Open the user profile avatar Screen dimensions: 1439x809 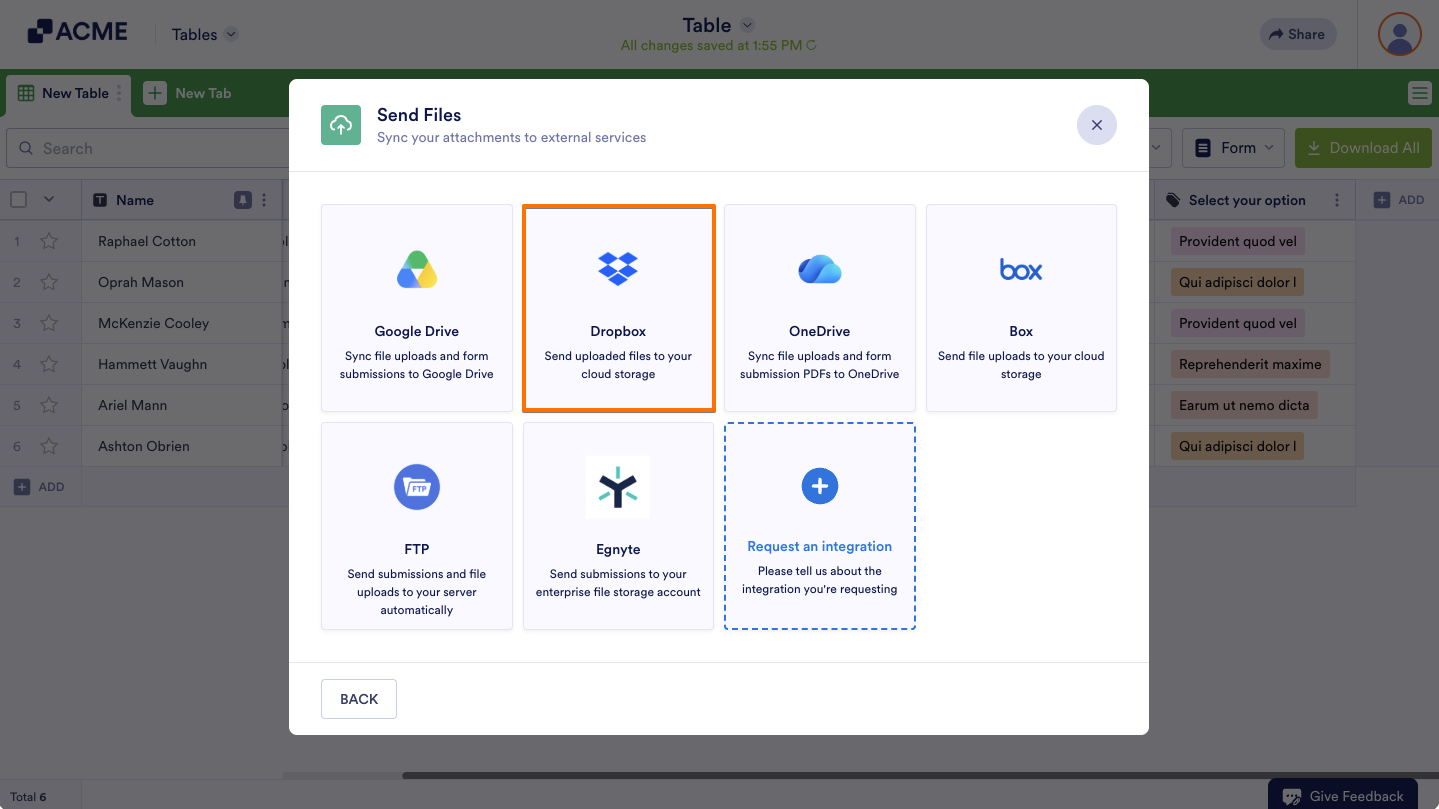click(1400, 34)
